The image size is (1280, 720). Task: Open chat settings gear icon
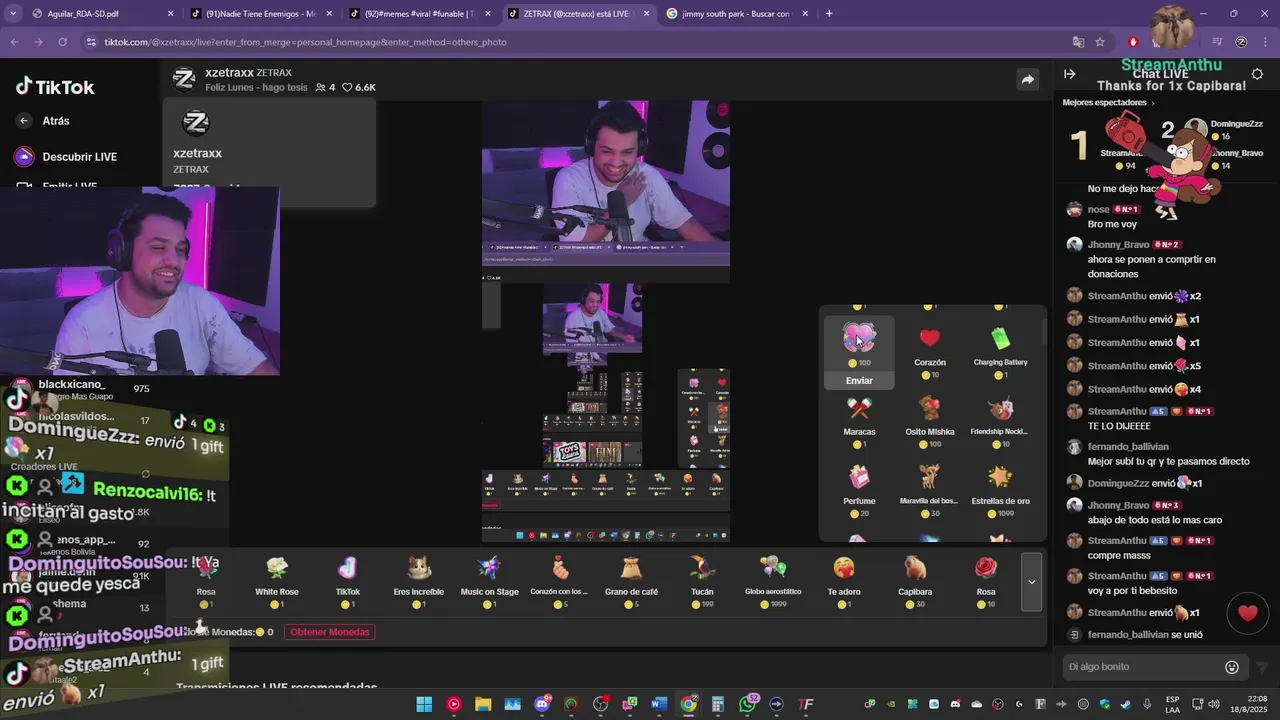1257,74
